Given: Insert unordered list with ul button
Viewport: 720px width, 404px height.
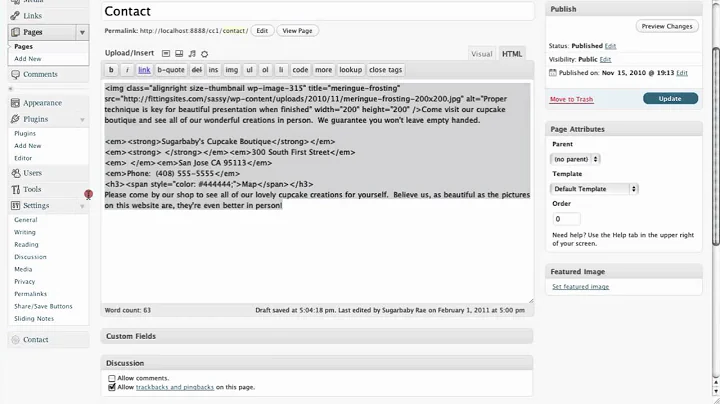Looking at the screenshot, I should coord(249,70).
